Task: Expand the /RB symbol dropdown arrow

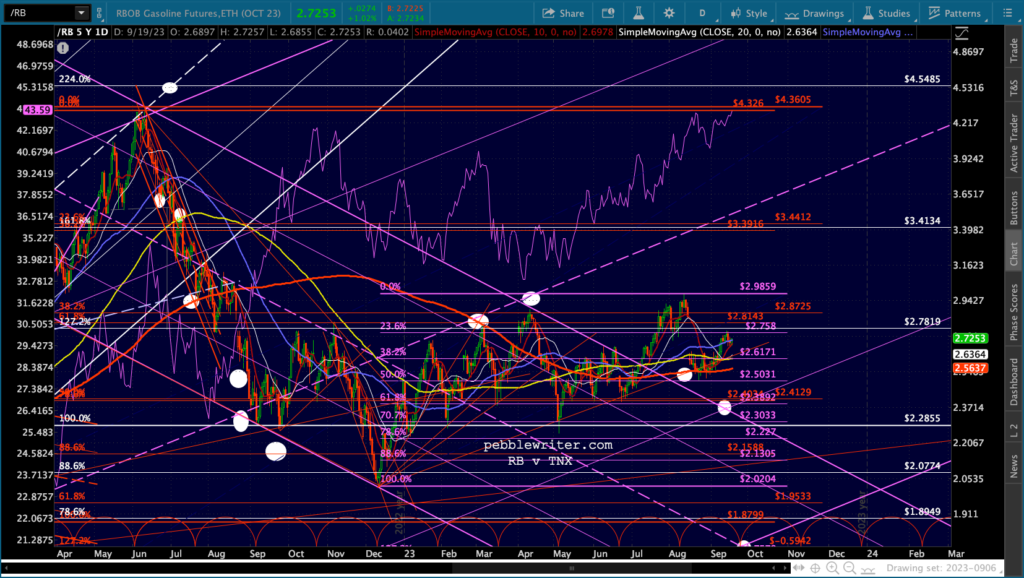Action: pyautogui.click(x=82, y=12)
